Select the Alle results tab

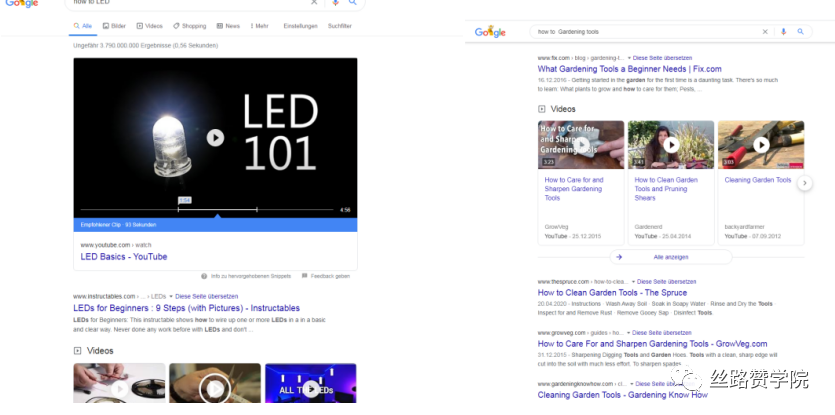[x=83, y=26]
